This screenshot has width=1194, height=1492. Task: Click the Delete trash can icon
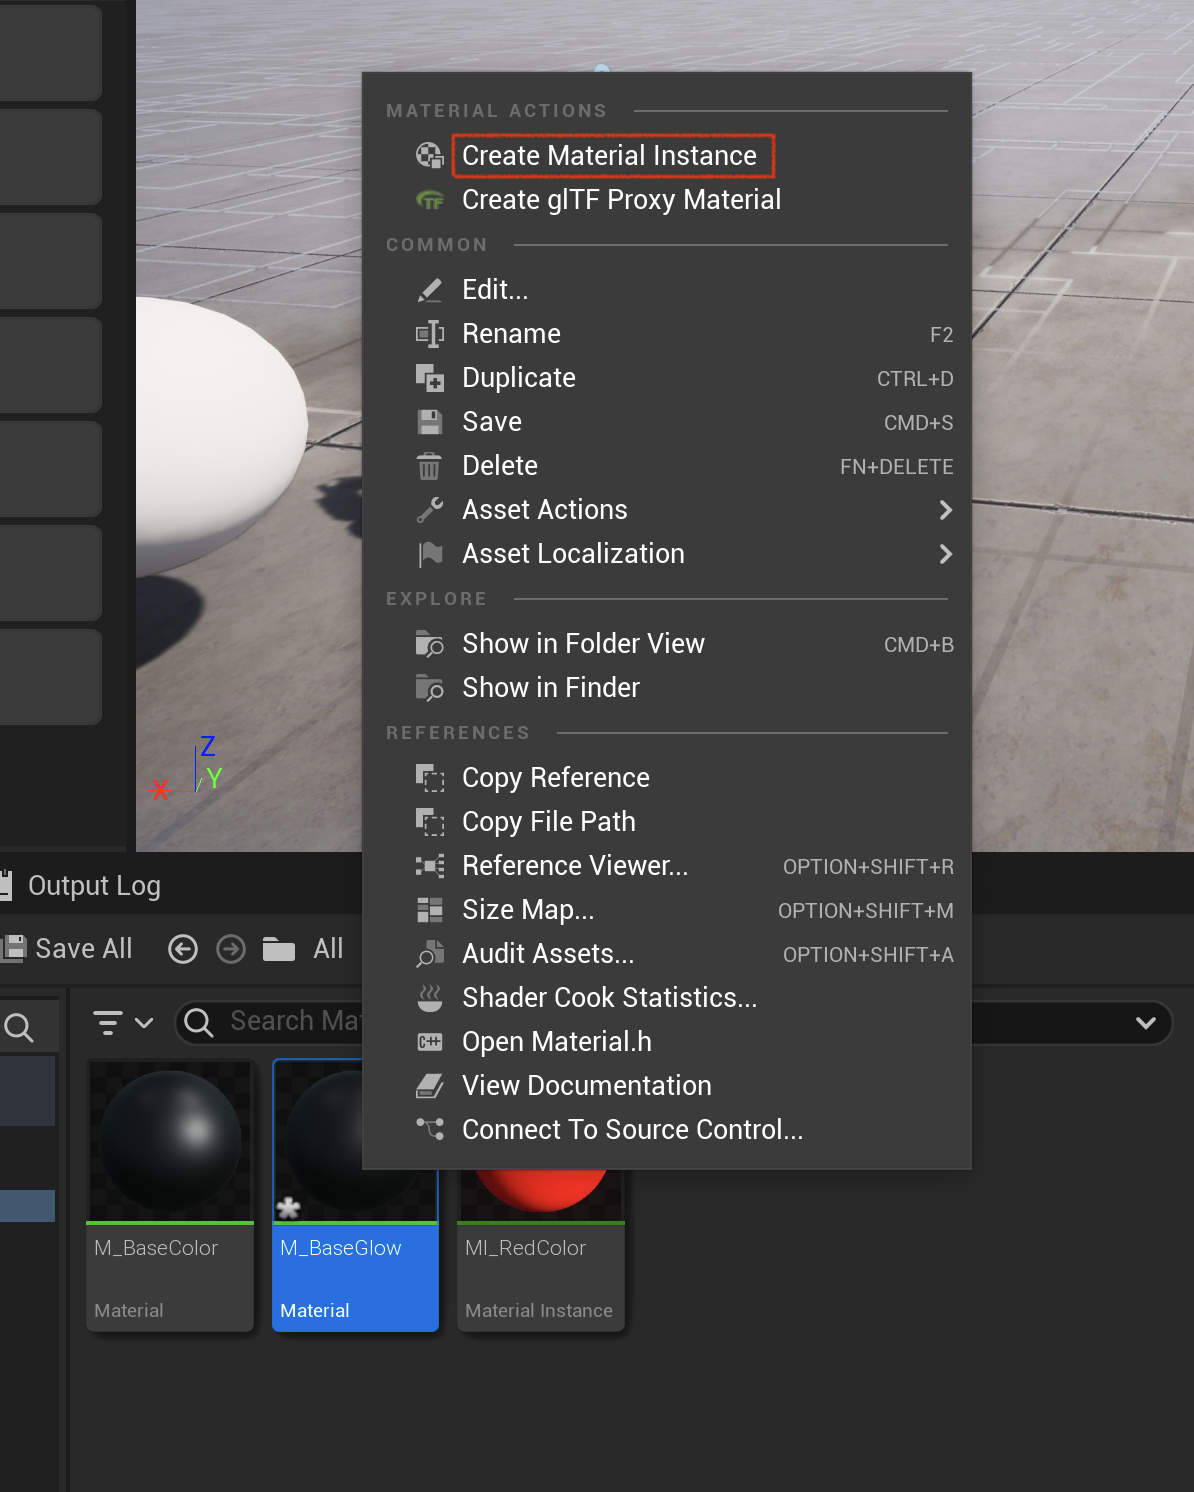(429, 466)
